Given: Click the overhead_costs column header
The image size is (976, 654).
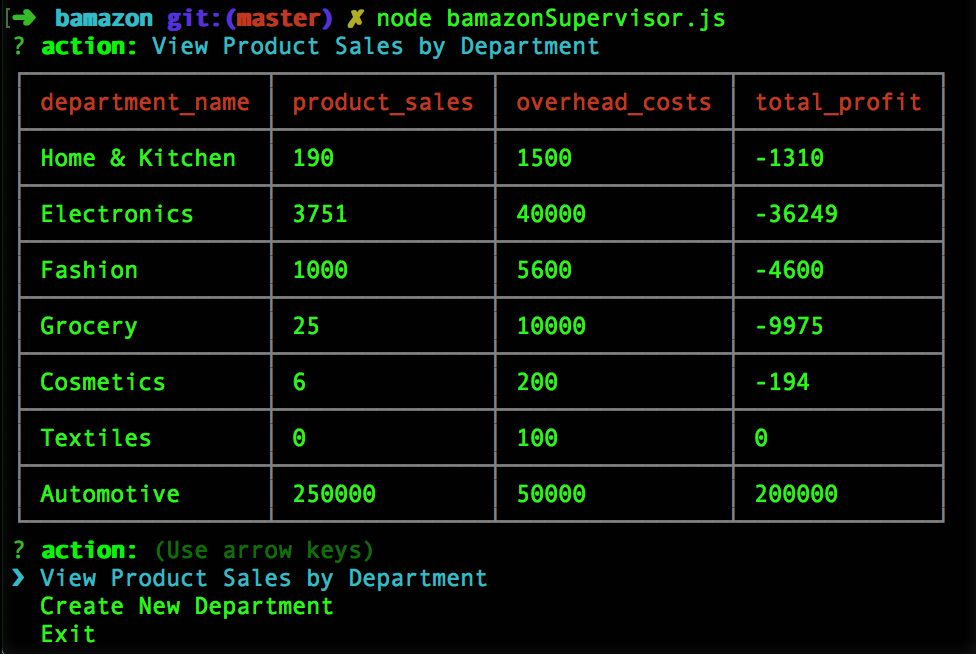Looking at the screenshot, I should (613, 102).
